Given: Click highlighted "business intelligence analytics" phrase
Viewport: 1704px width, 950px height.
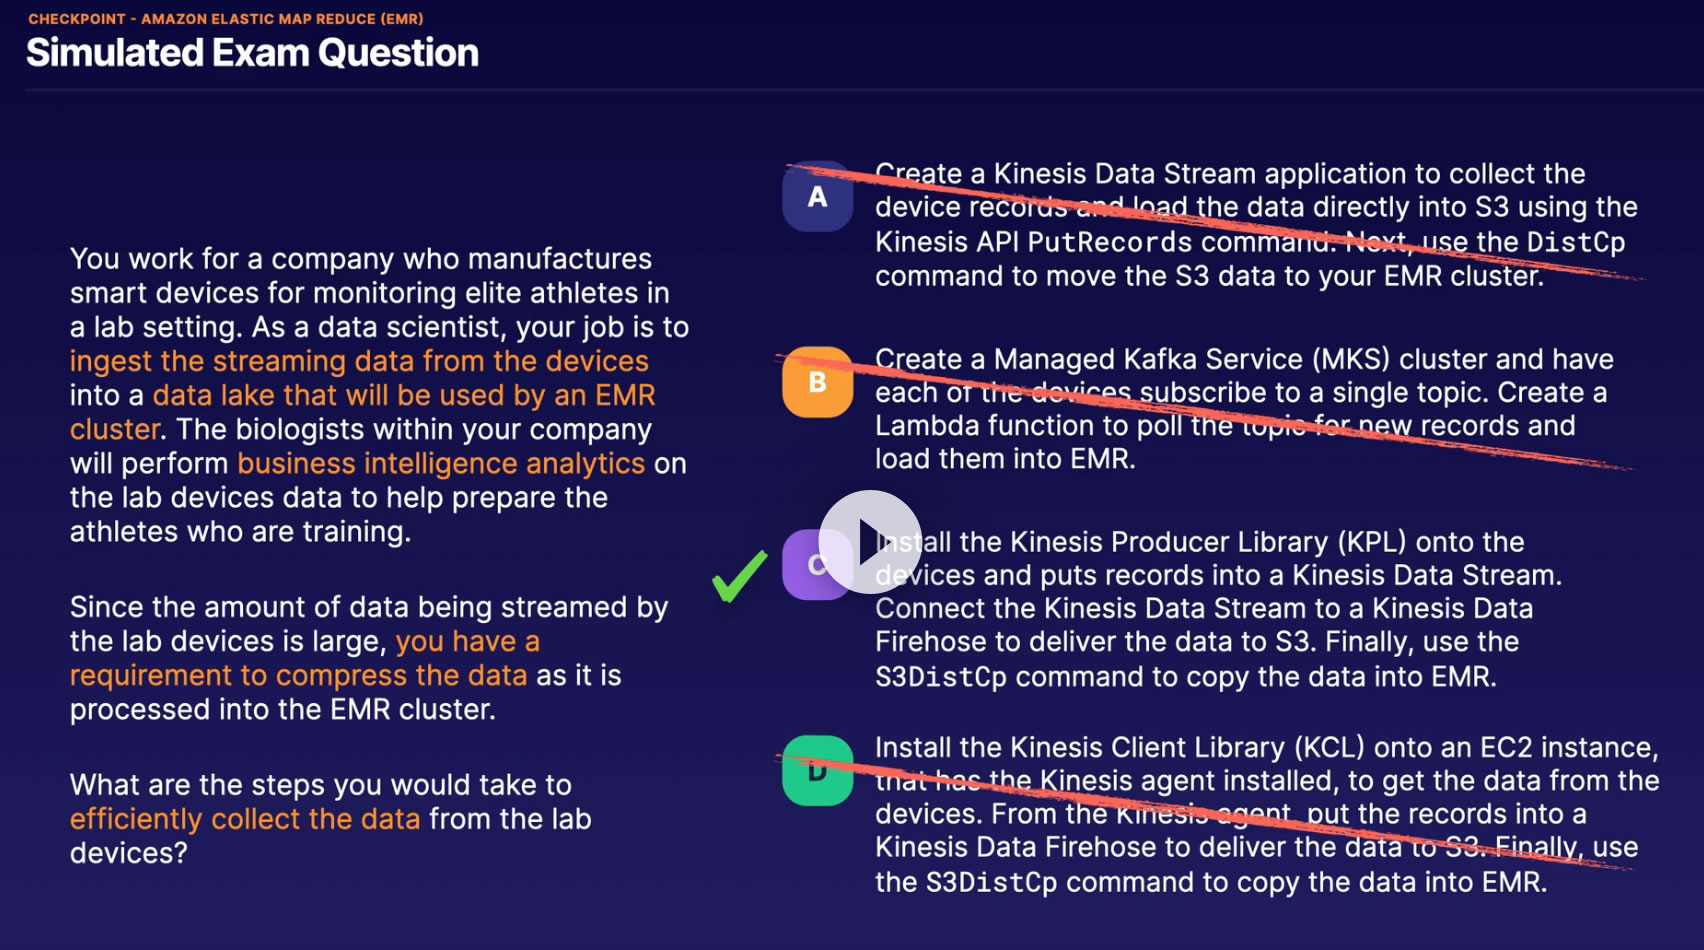Looking at the screenshot, I should tap(441, 463).
